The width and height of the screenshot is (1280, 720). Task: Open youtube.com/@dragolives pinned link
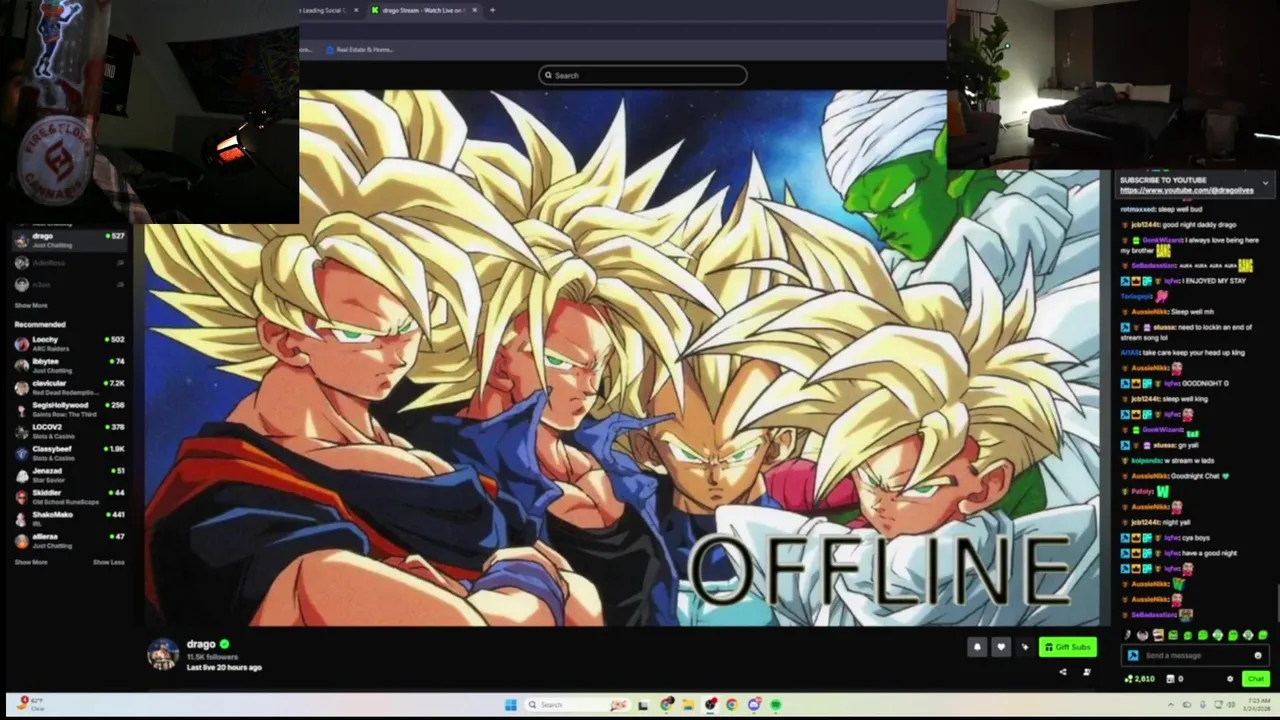(1186, 190)
